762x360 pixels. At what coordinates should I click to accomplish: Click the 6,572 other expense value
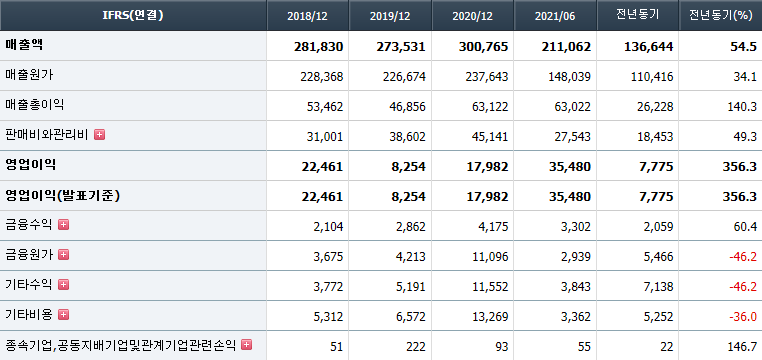coord(411,317)
